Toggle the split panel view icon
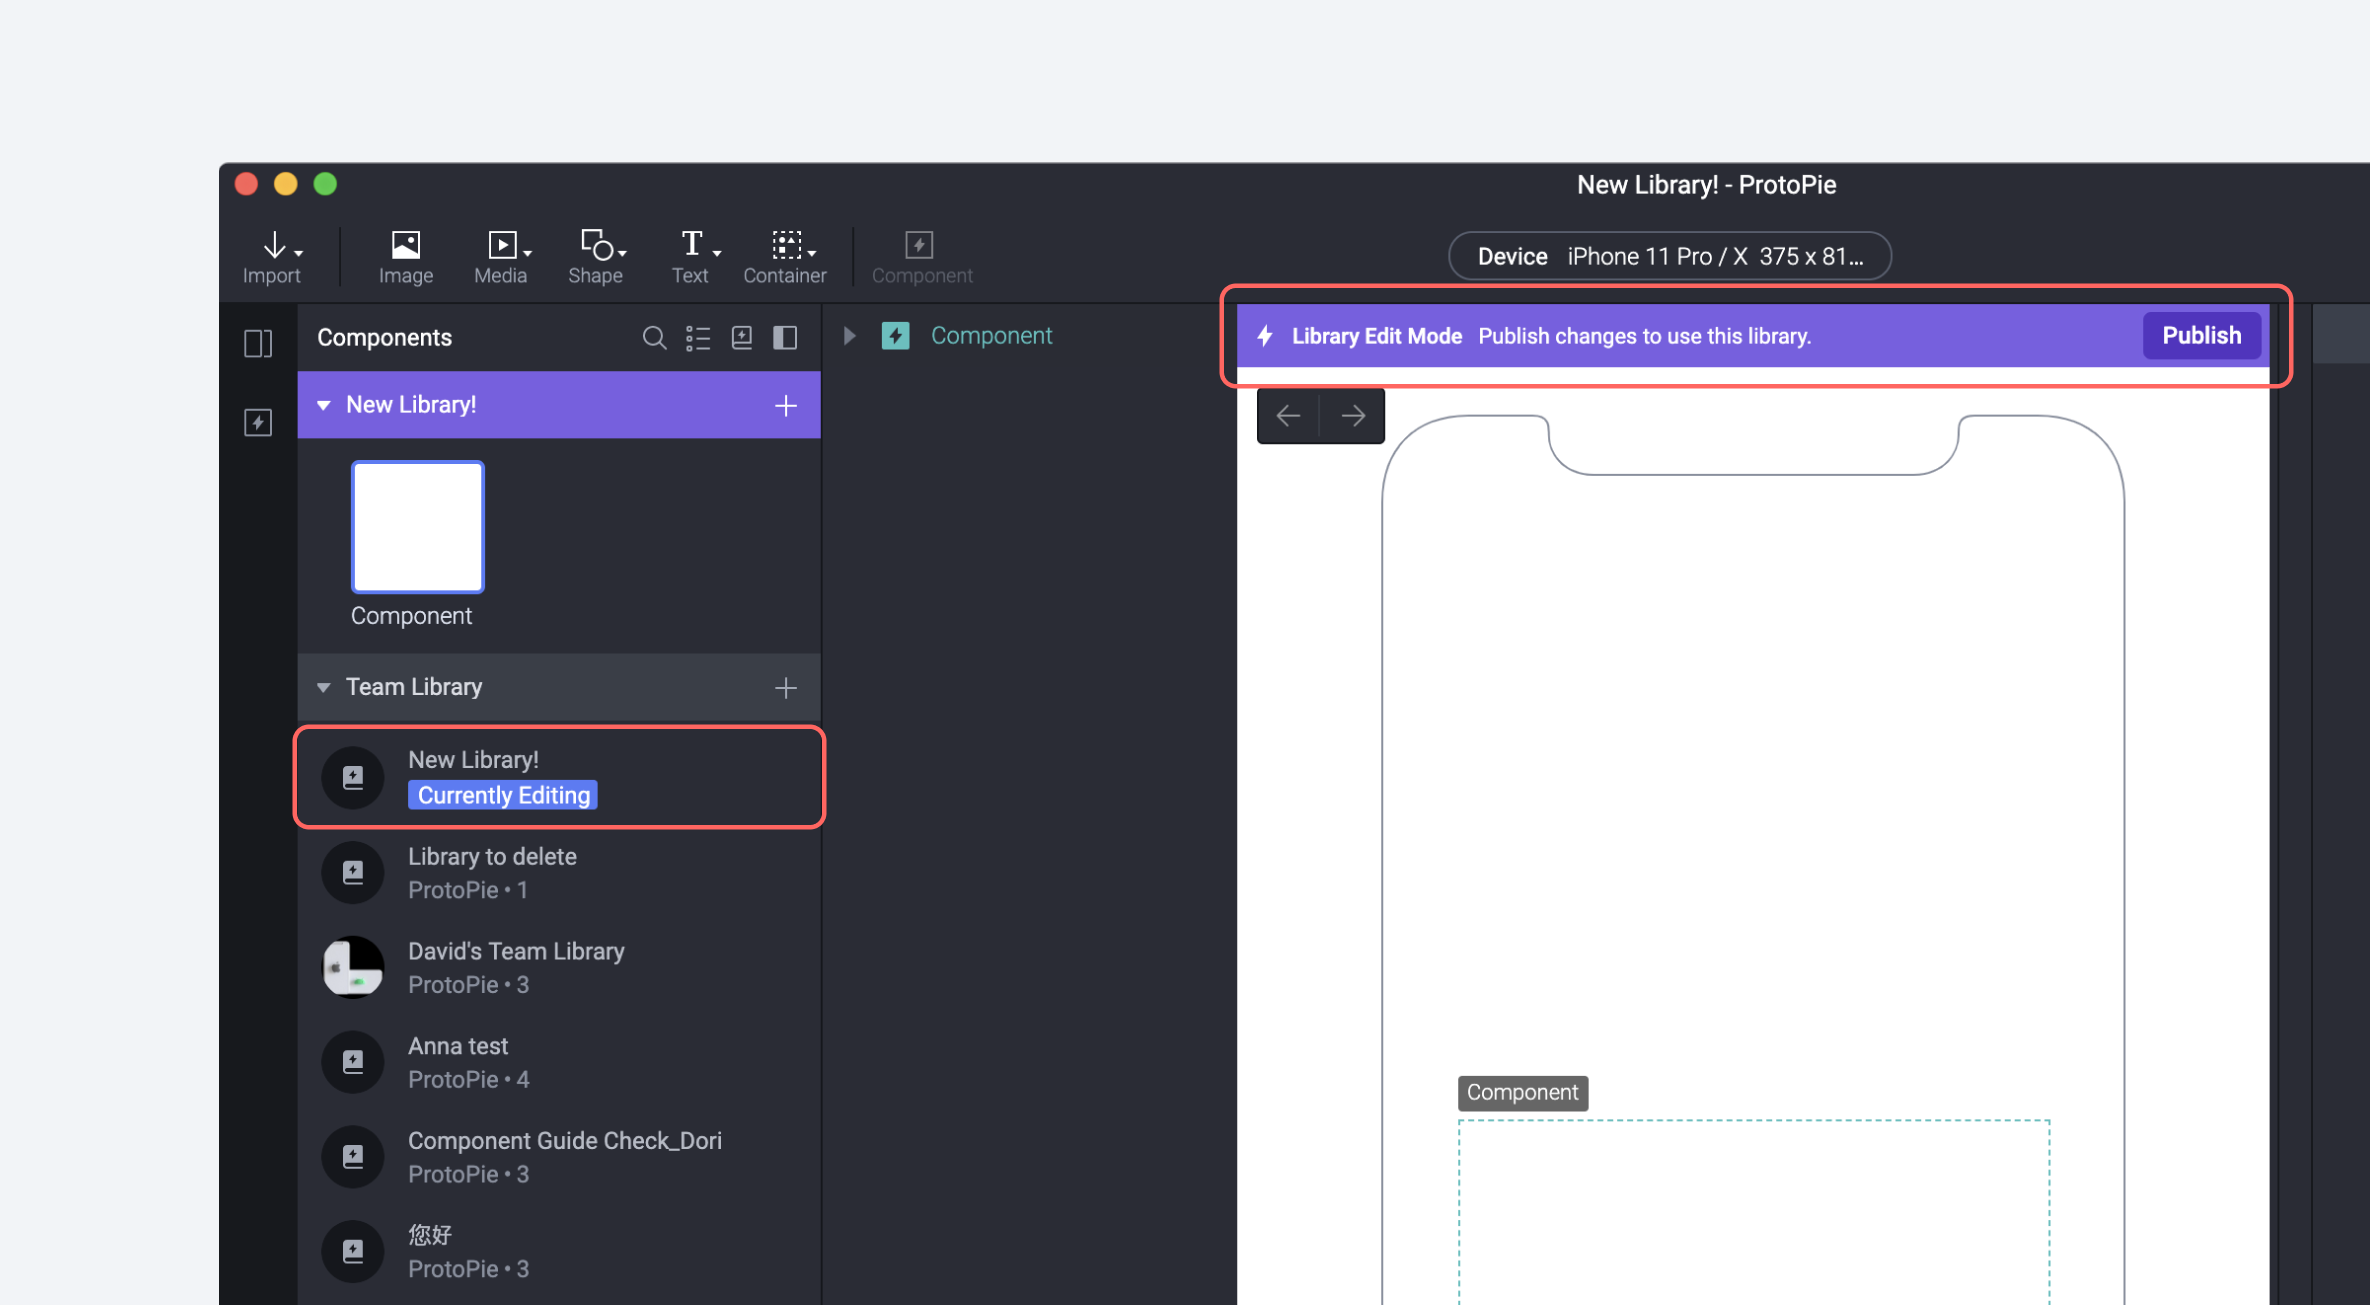 (x=785, y=338)
